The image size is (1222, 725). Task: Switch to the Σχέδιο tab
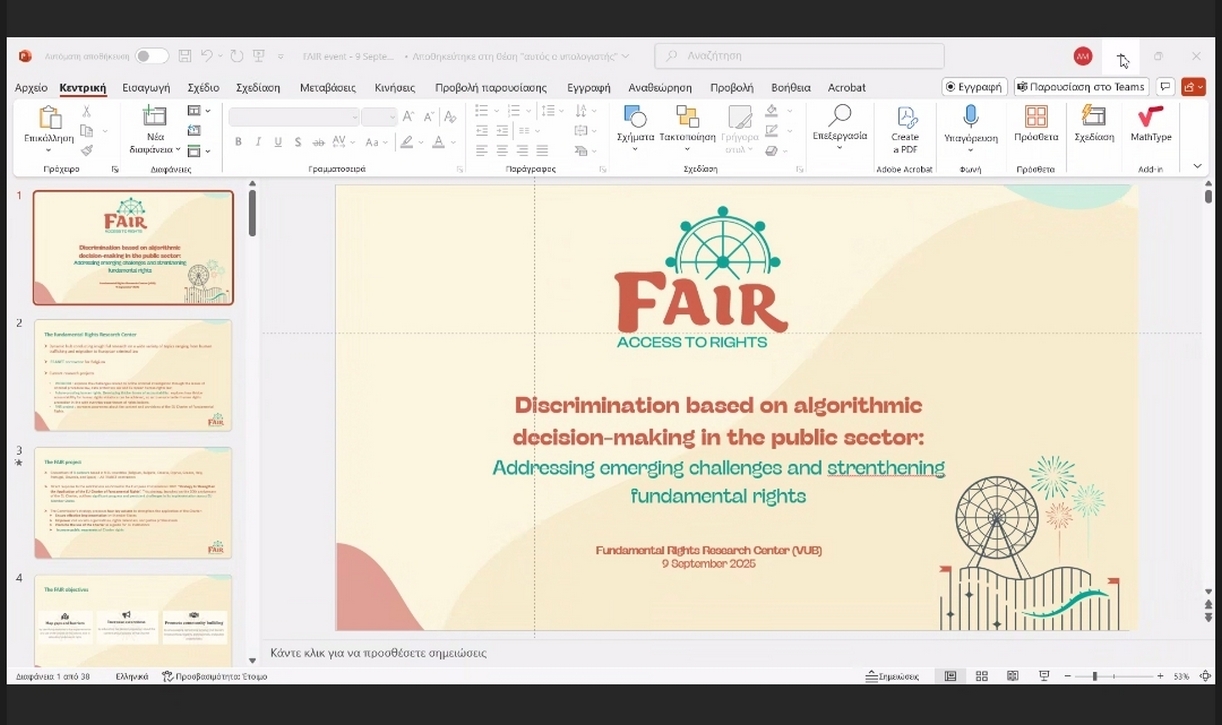coord(203,88)
